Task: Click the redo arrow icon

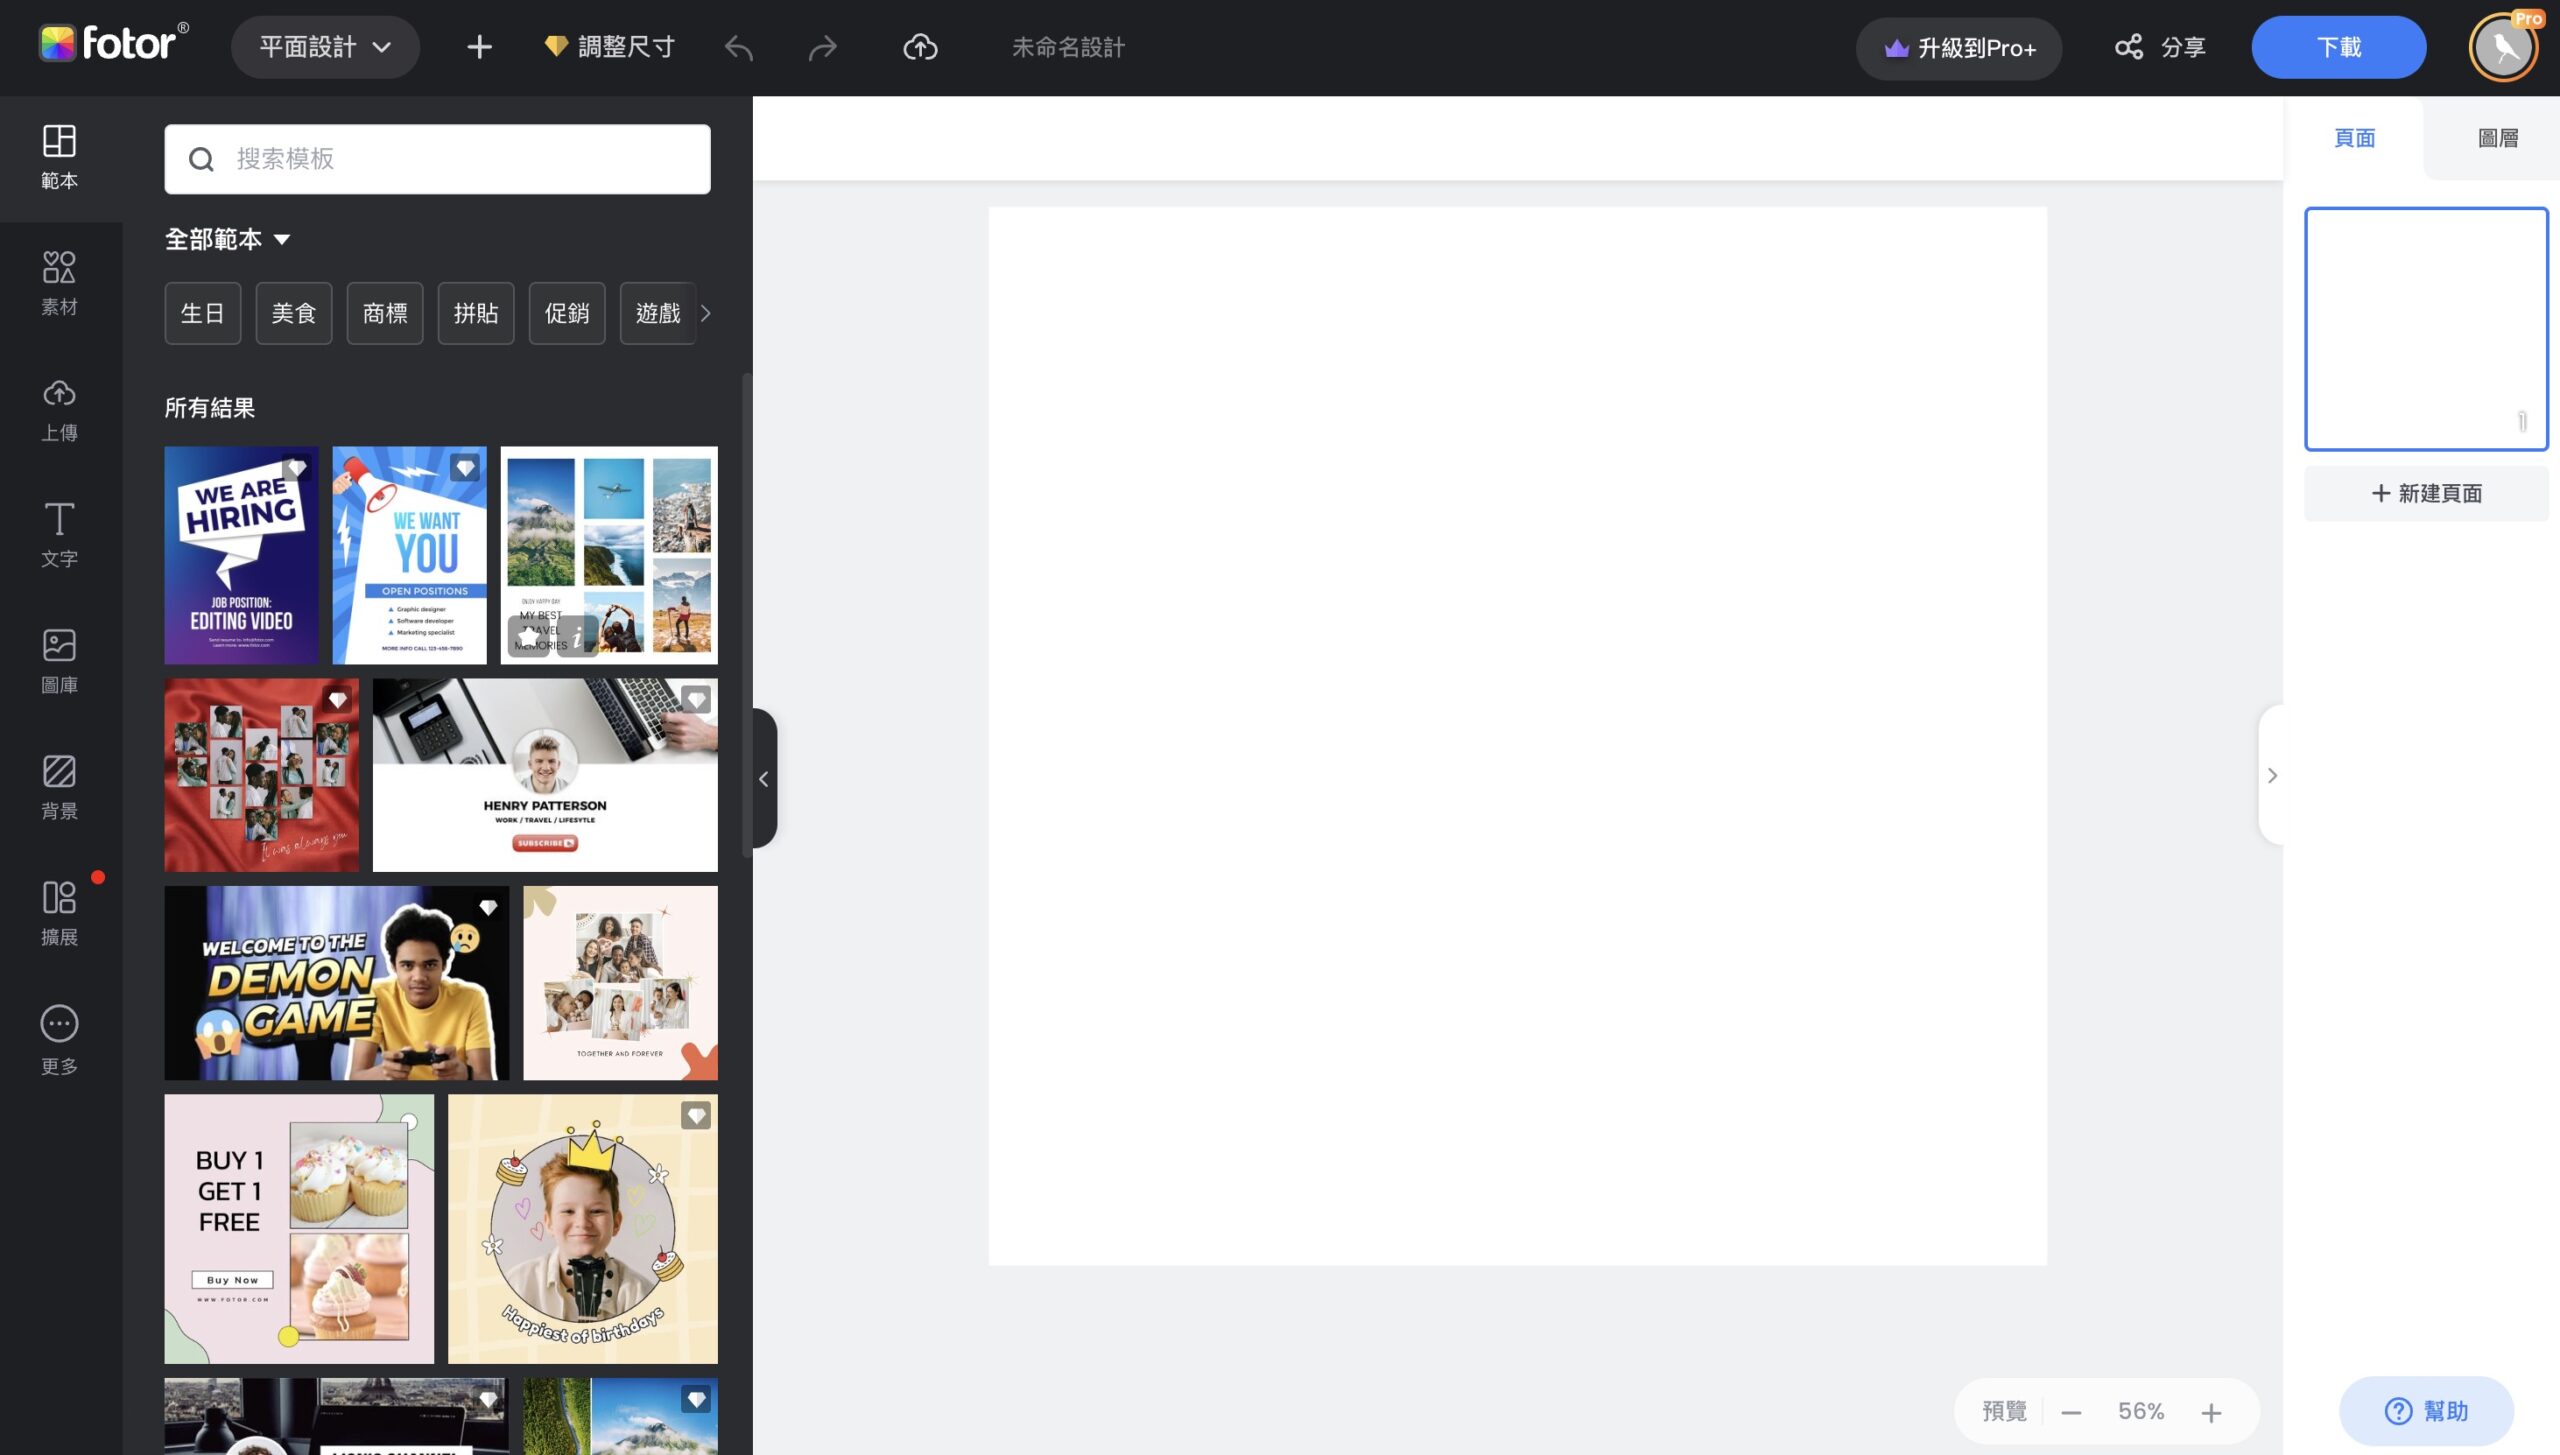Action: tap(823, 47)
